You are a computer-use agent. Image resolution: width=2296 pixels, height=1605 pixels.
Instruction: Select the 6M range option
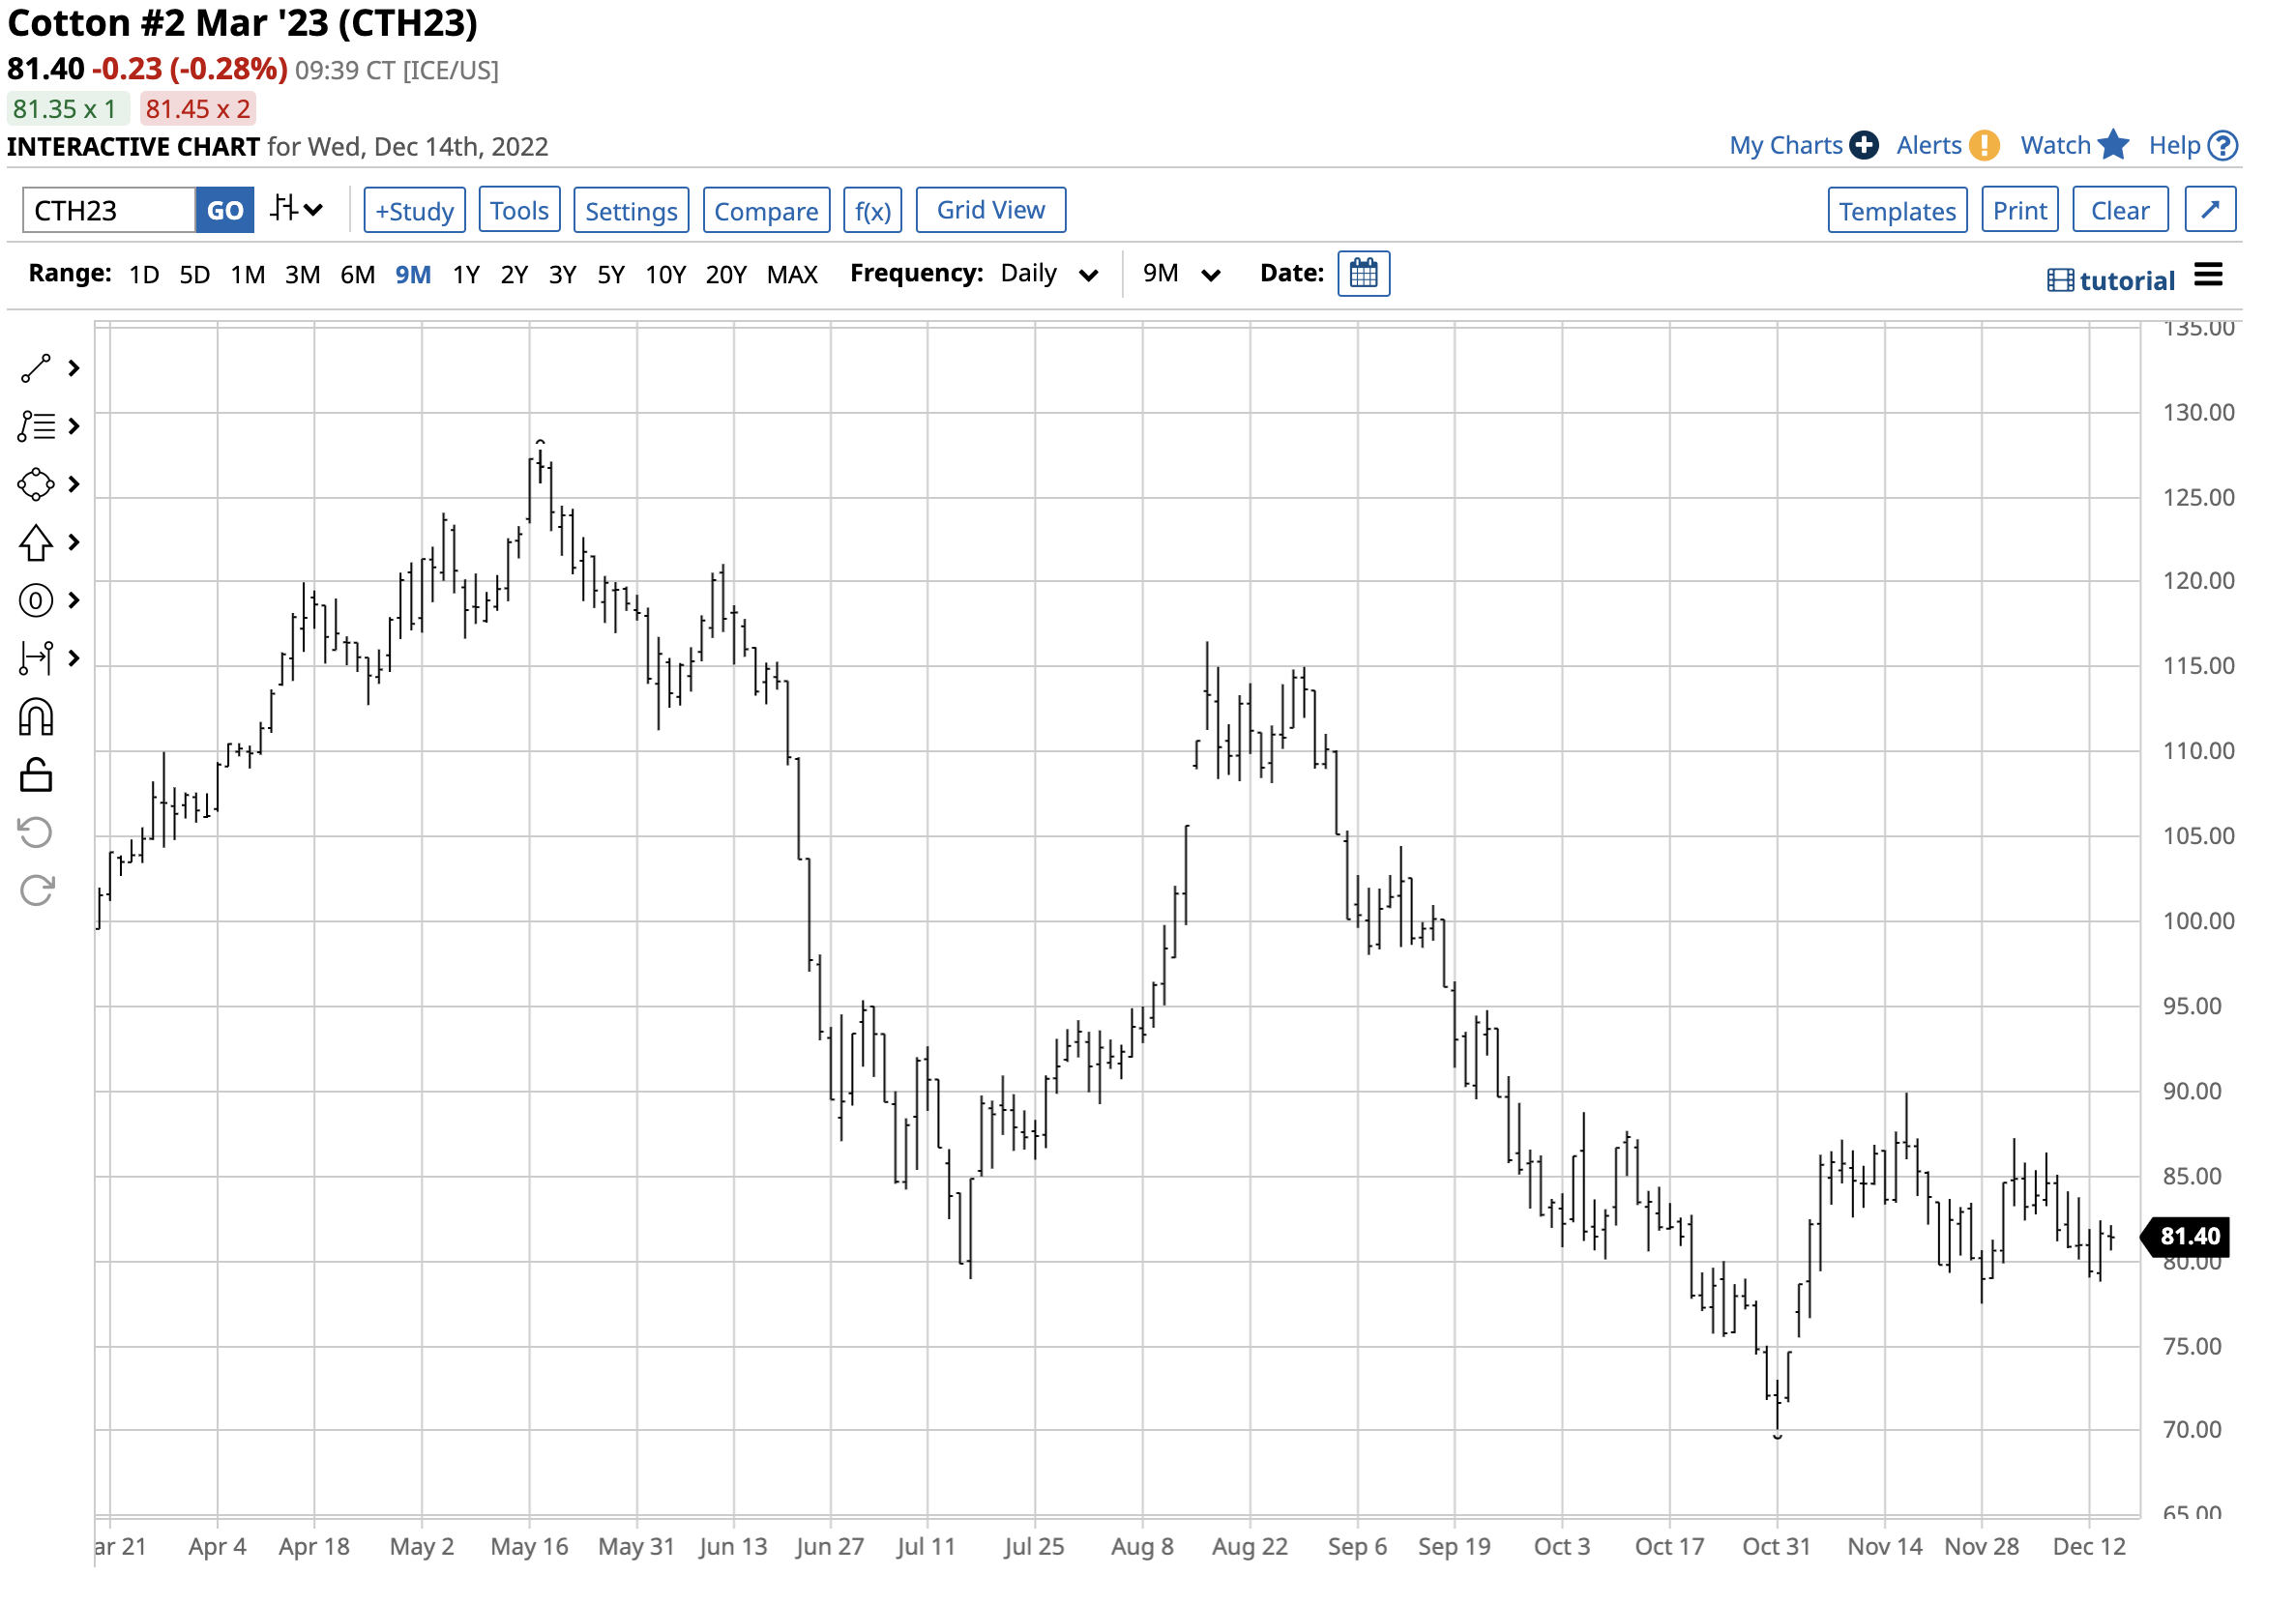[x=357, y=274]
